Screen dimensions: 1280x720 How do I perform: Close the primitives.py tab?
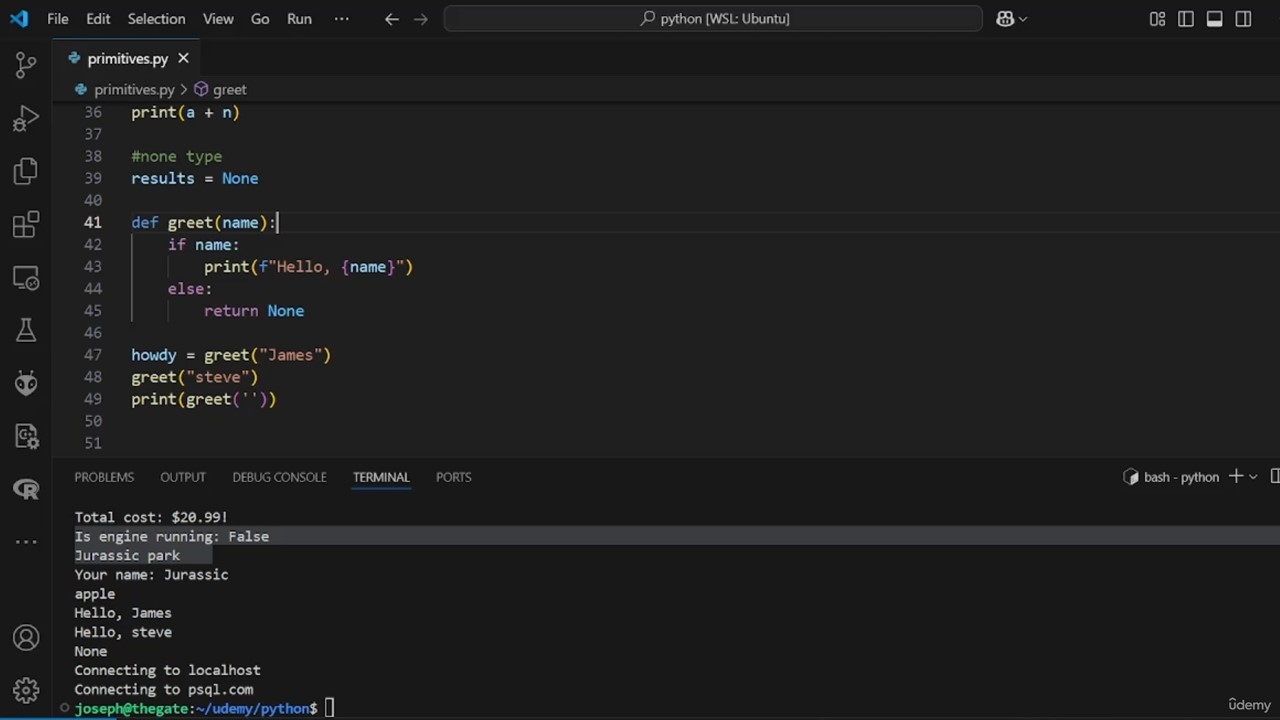point(183,58)
